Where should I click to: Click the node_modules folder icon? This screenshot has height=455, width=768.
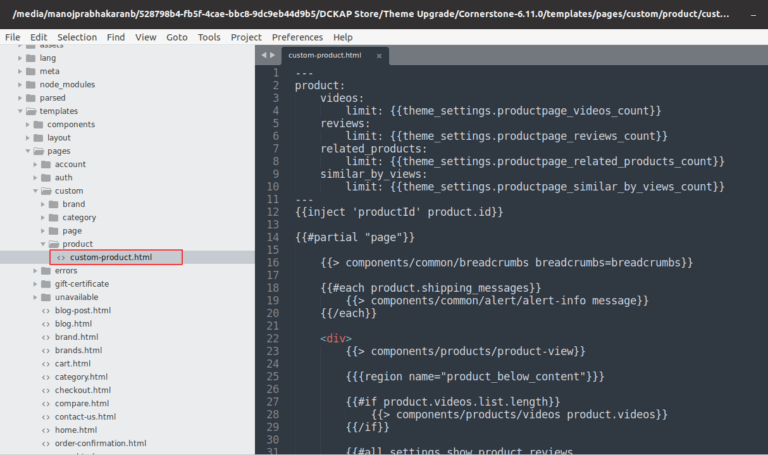tap(31, 84)
